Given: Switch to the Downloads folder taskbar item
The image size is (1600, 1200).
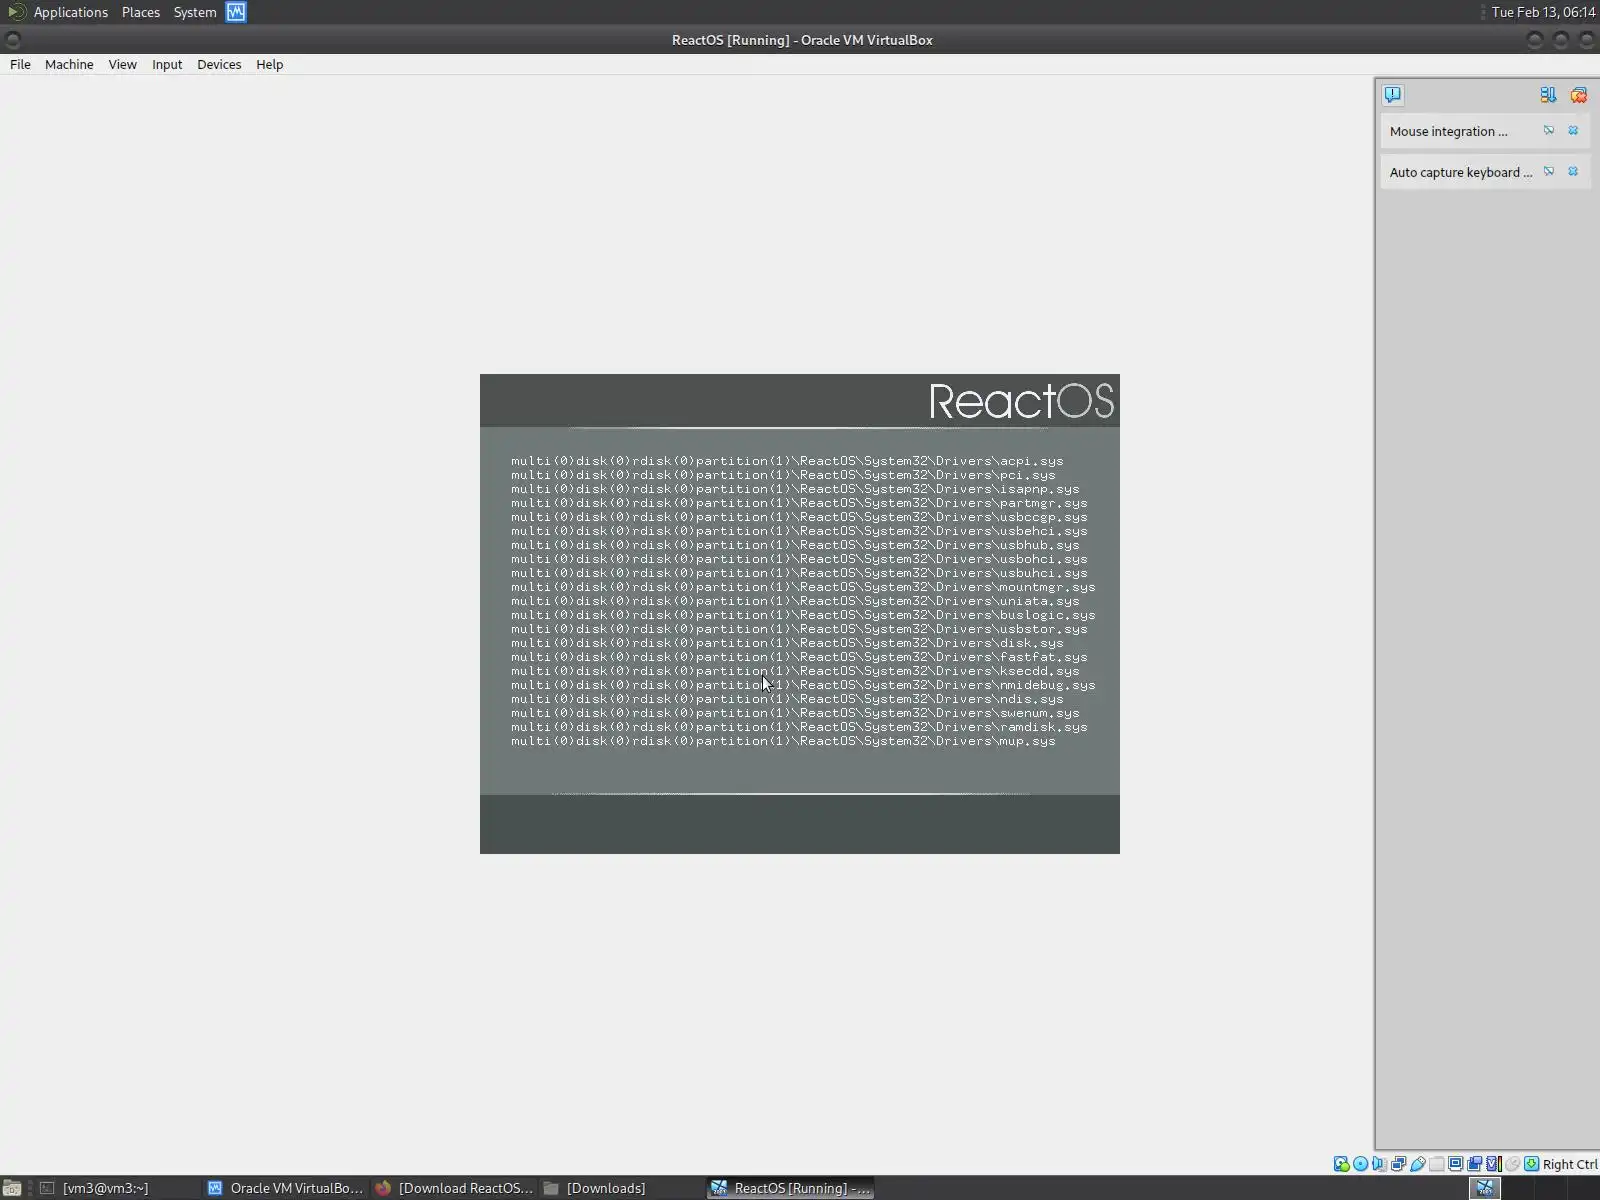Looking at the screenshot, I should click(x=622, y=1188).
